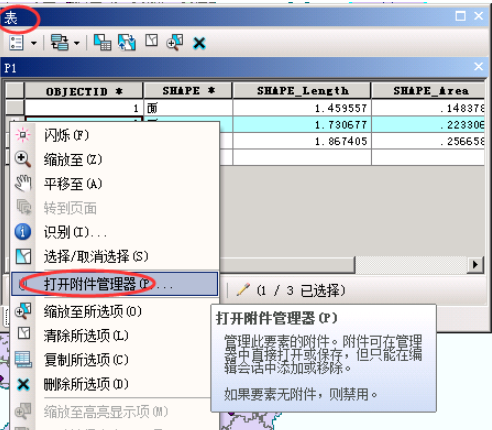Click the magnifier icon beside 缩放至(Z)
Viewport: 492px width, 430px height.
[23, 159]
